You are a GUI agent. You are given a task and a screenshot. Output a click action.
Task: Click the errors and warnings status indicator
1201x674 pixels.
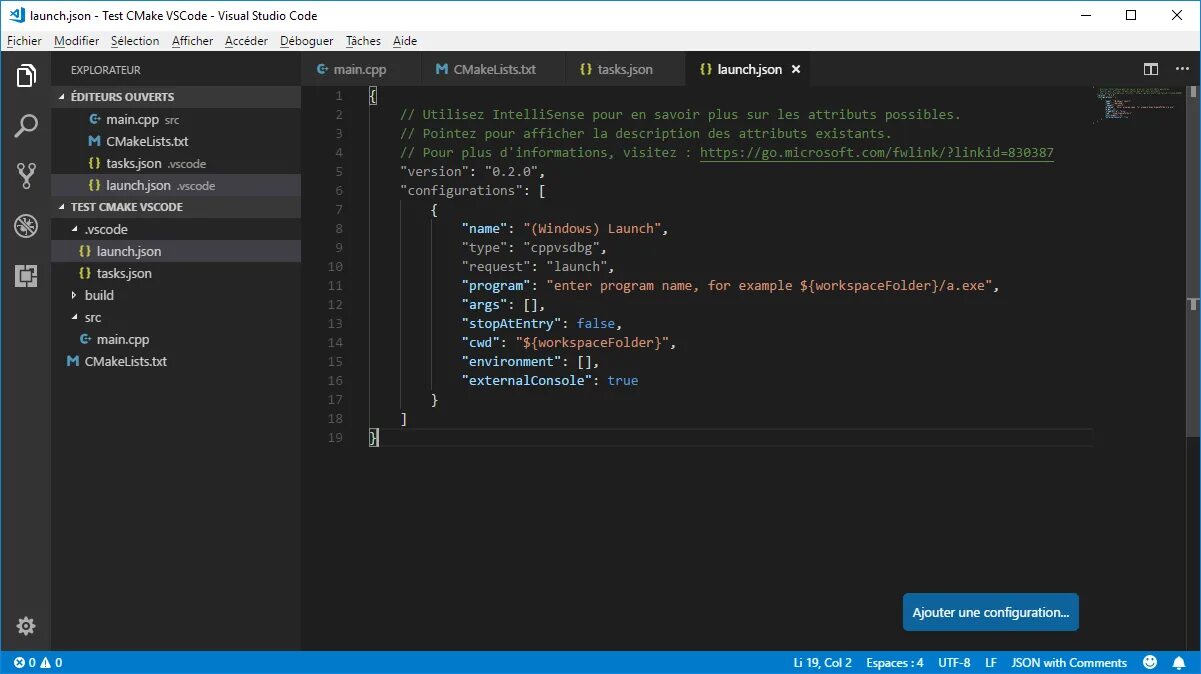tap(38, 662)
